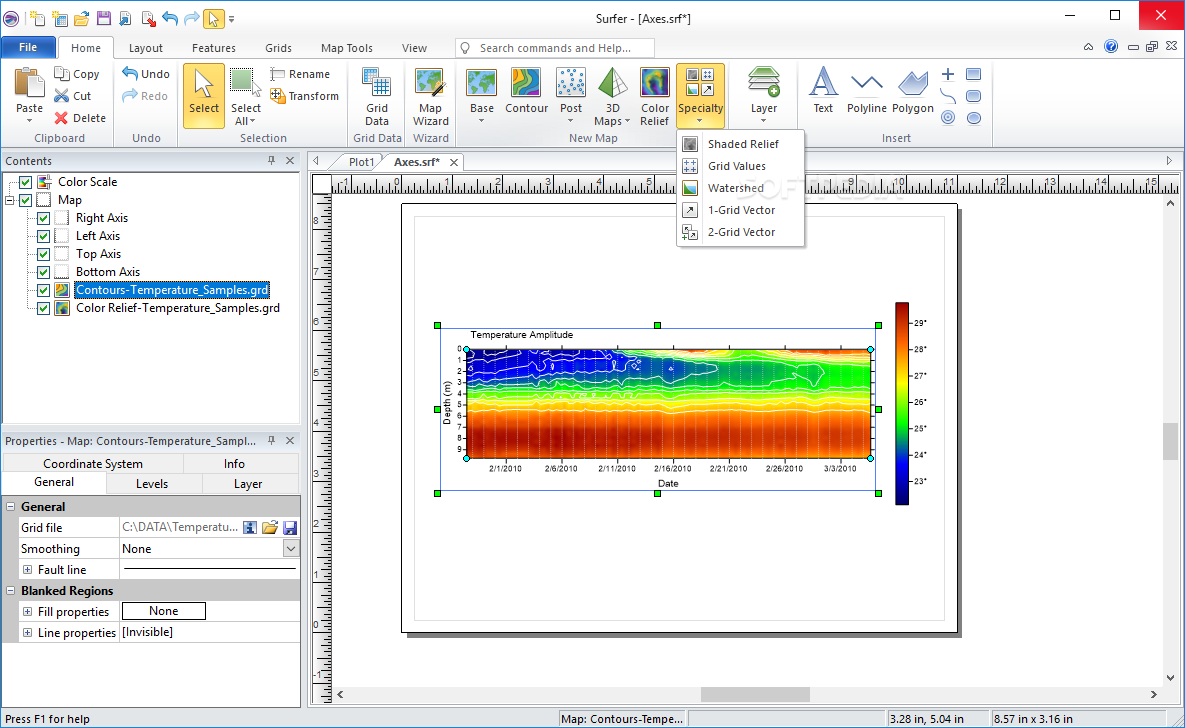Collapse the General section
The height and width of the screenshot is (728, 1185).
(x=11, y=507)
